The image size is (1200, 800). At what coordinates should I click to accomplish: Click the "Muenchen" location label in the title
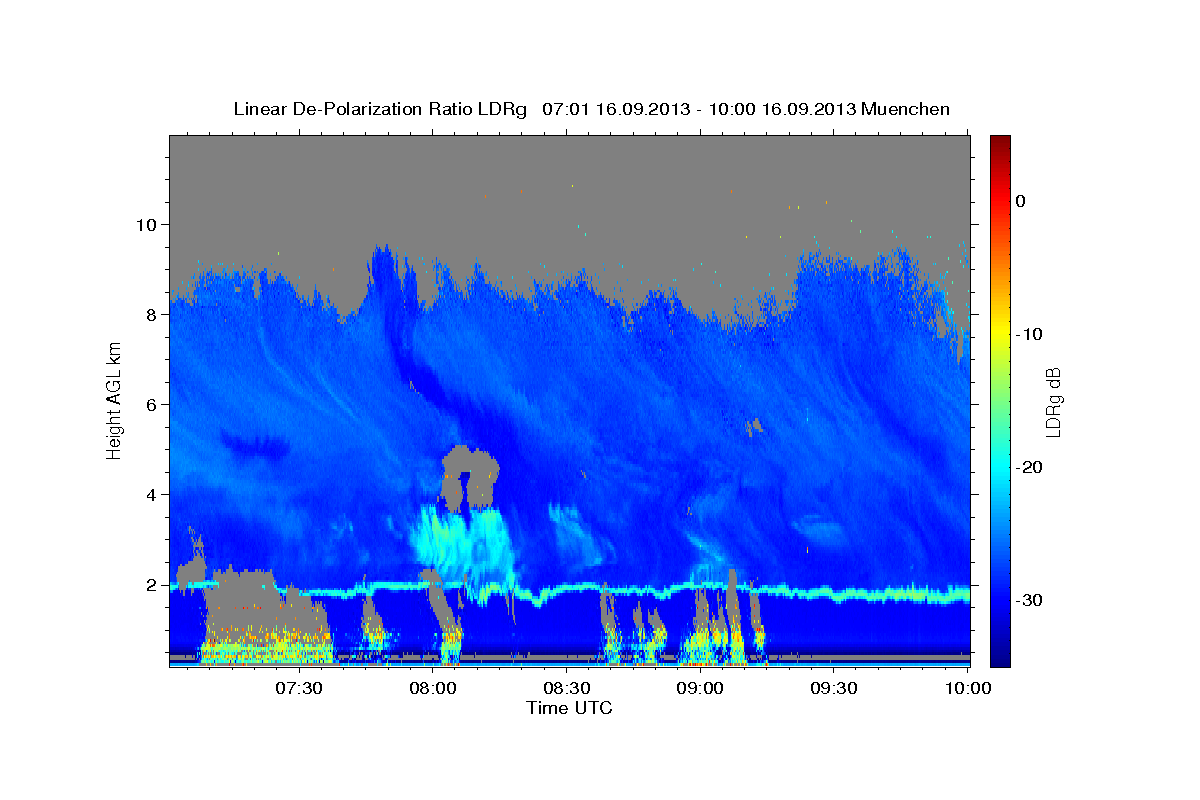[x=906, y=109]
